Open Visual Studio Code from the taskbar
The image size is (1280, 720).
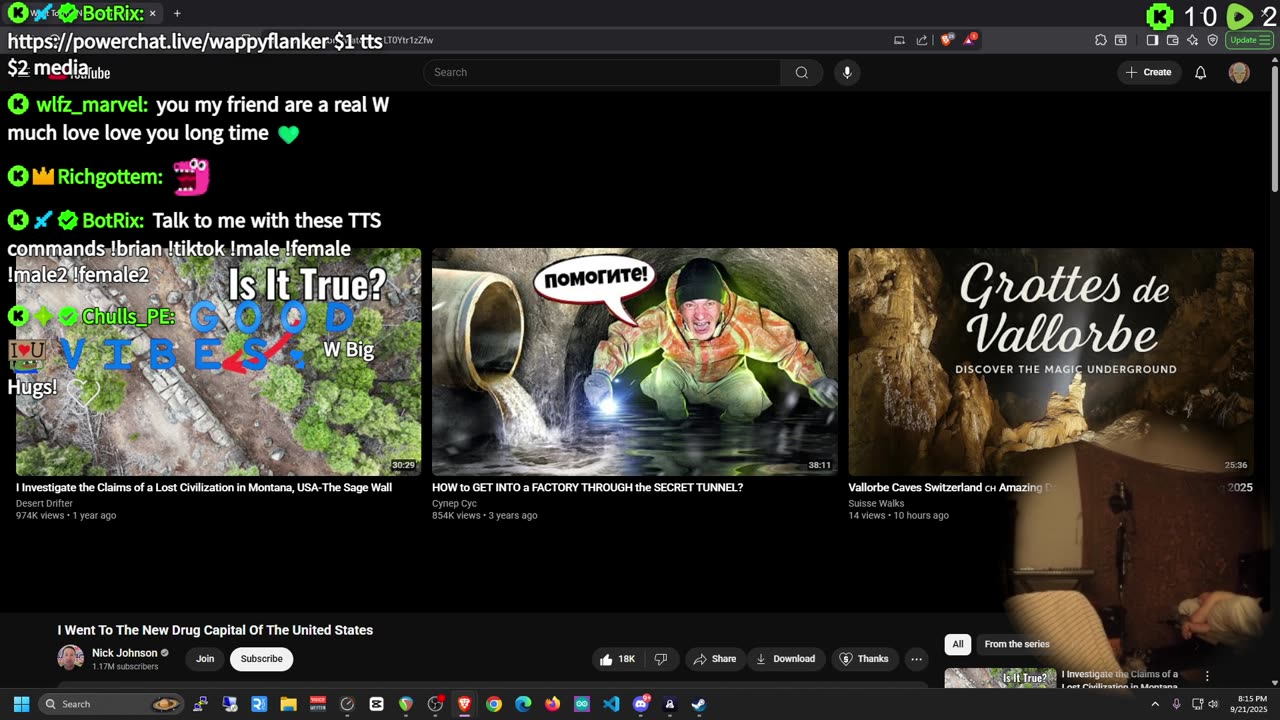pos(611,704)
